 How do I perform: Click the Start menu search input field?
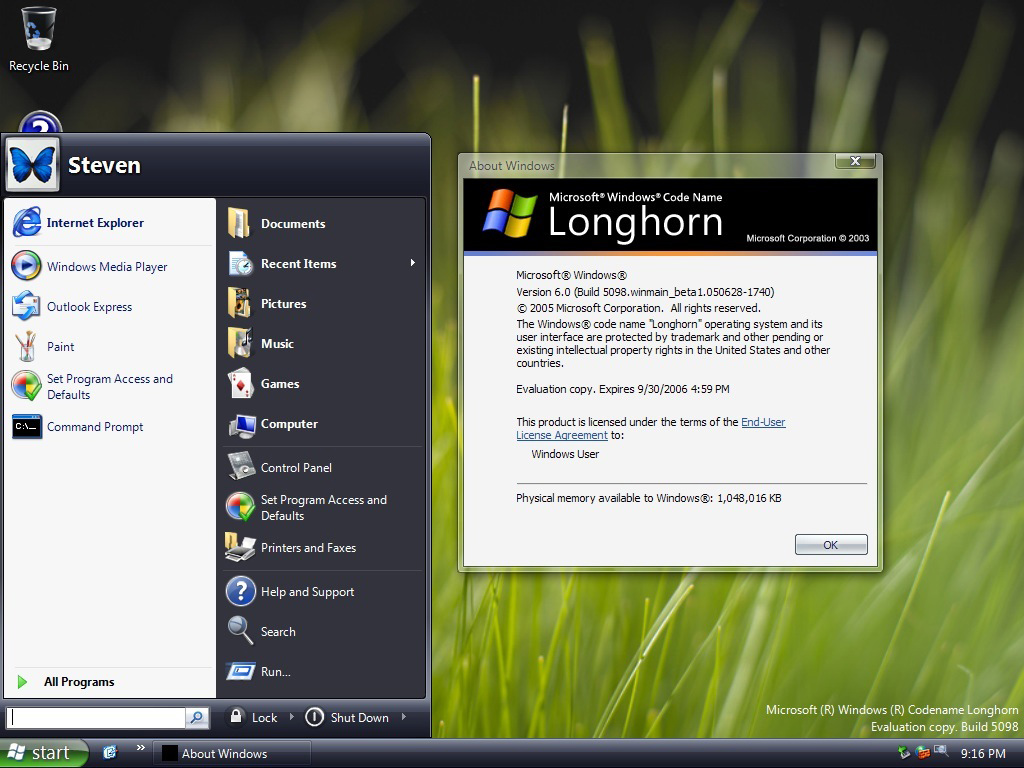point(97,717)
